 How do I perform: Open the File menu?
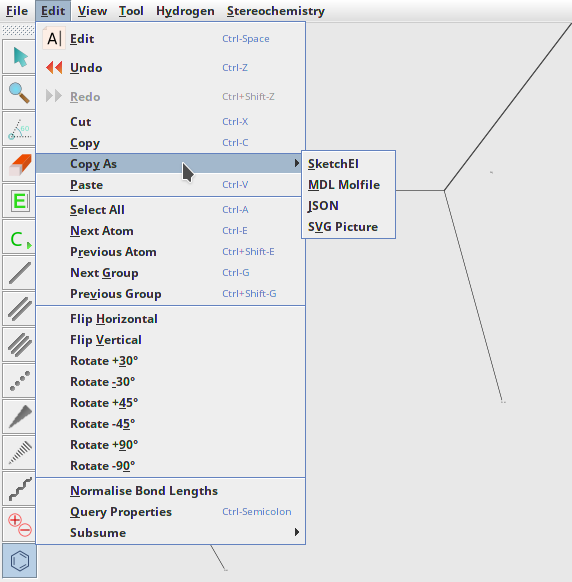tap(17, 11)
